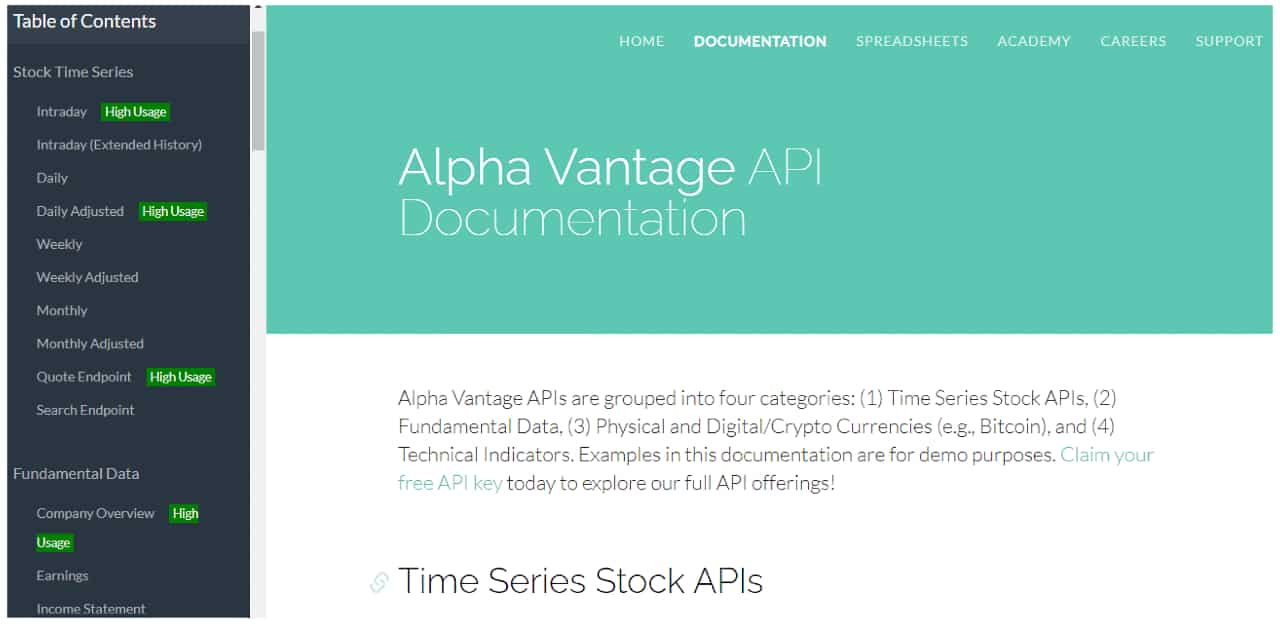Click the anchor link icon beside Time Series Stock APIs

click(x=378, y=581)
